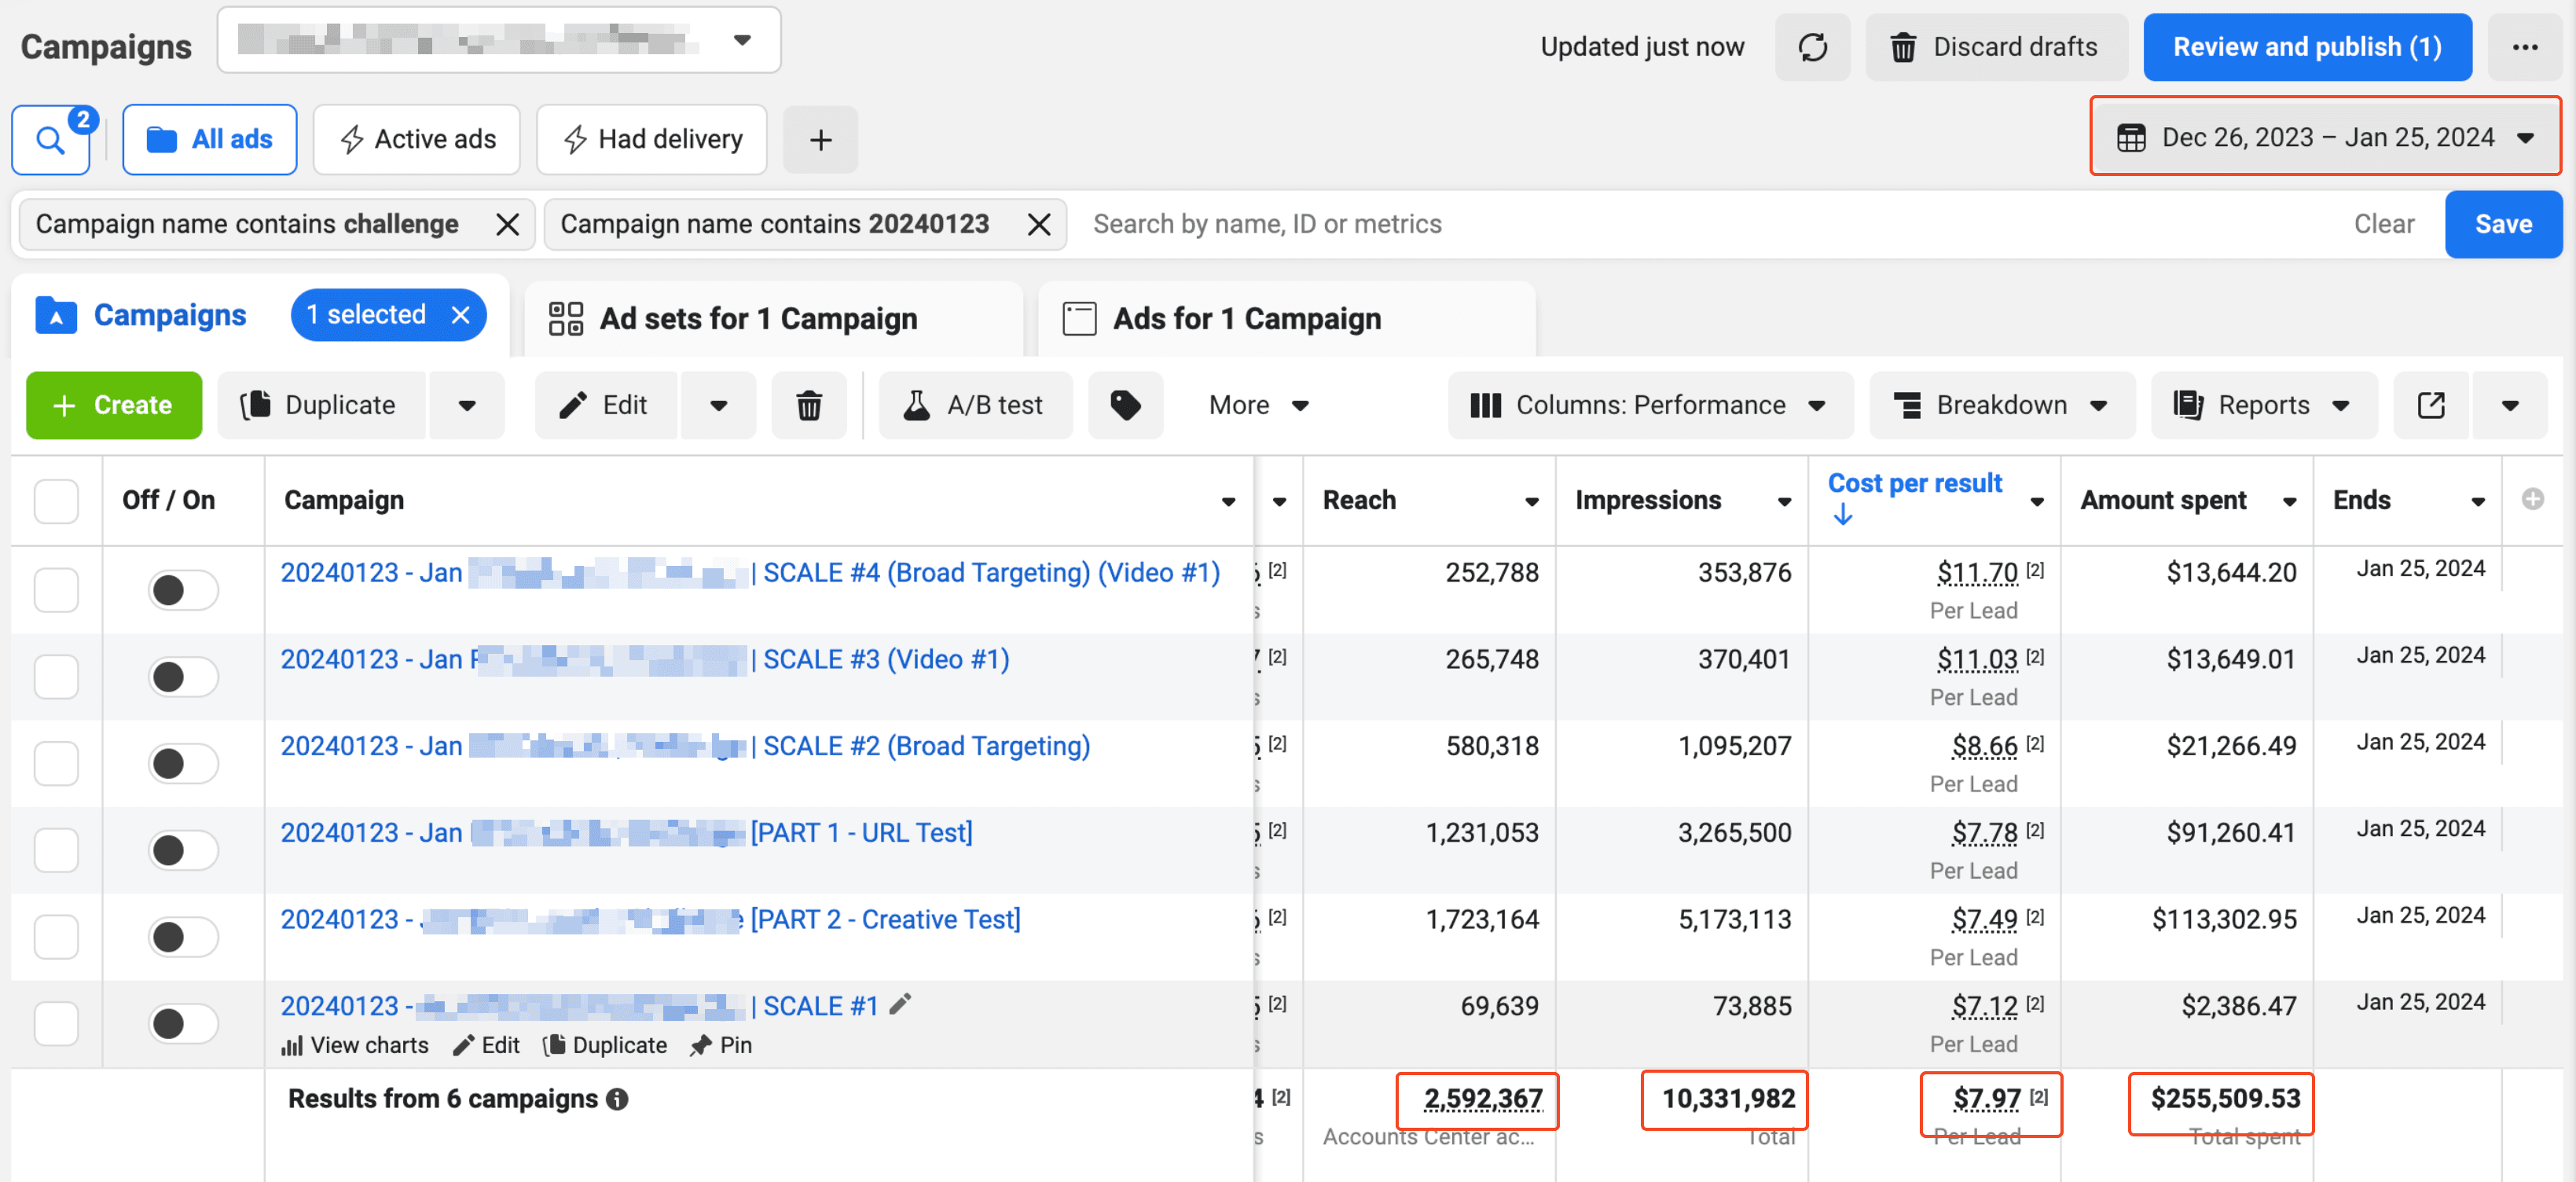Open Columns: Performance dropdown

[x=1650, y=405]
